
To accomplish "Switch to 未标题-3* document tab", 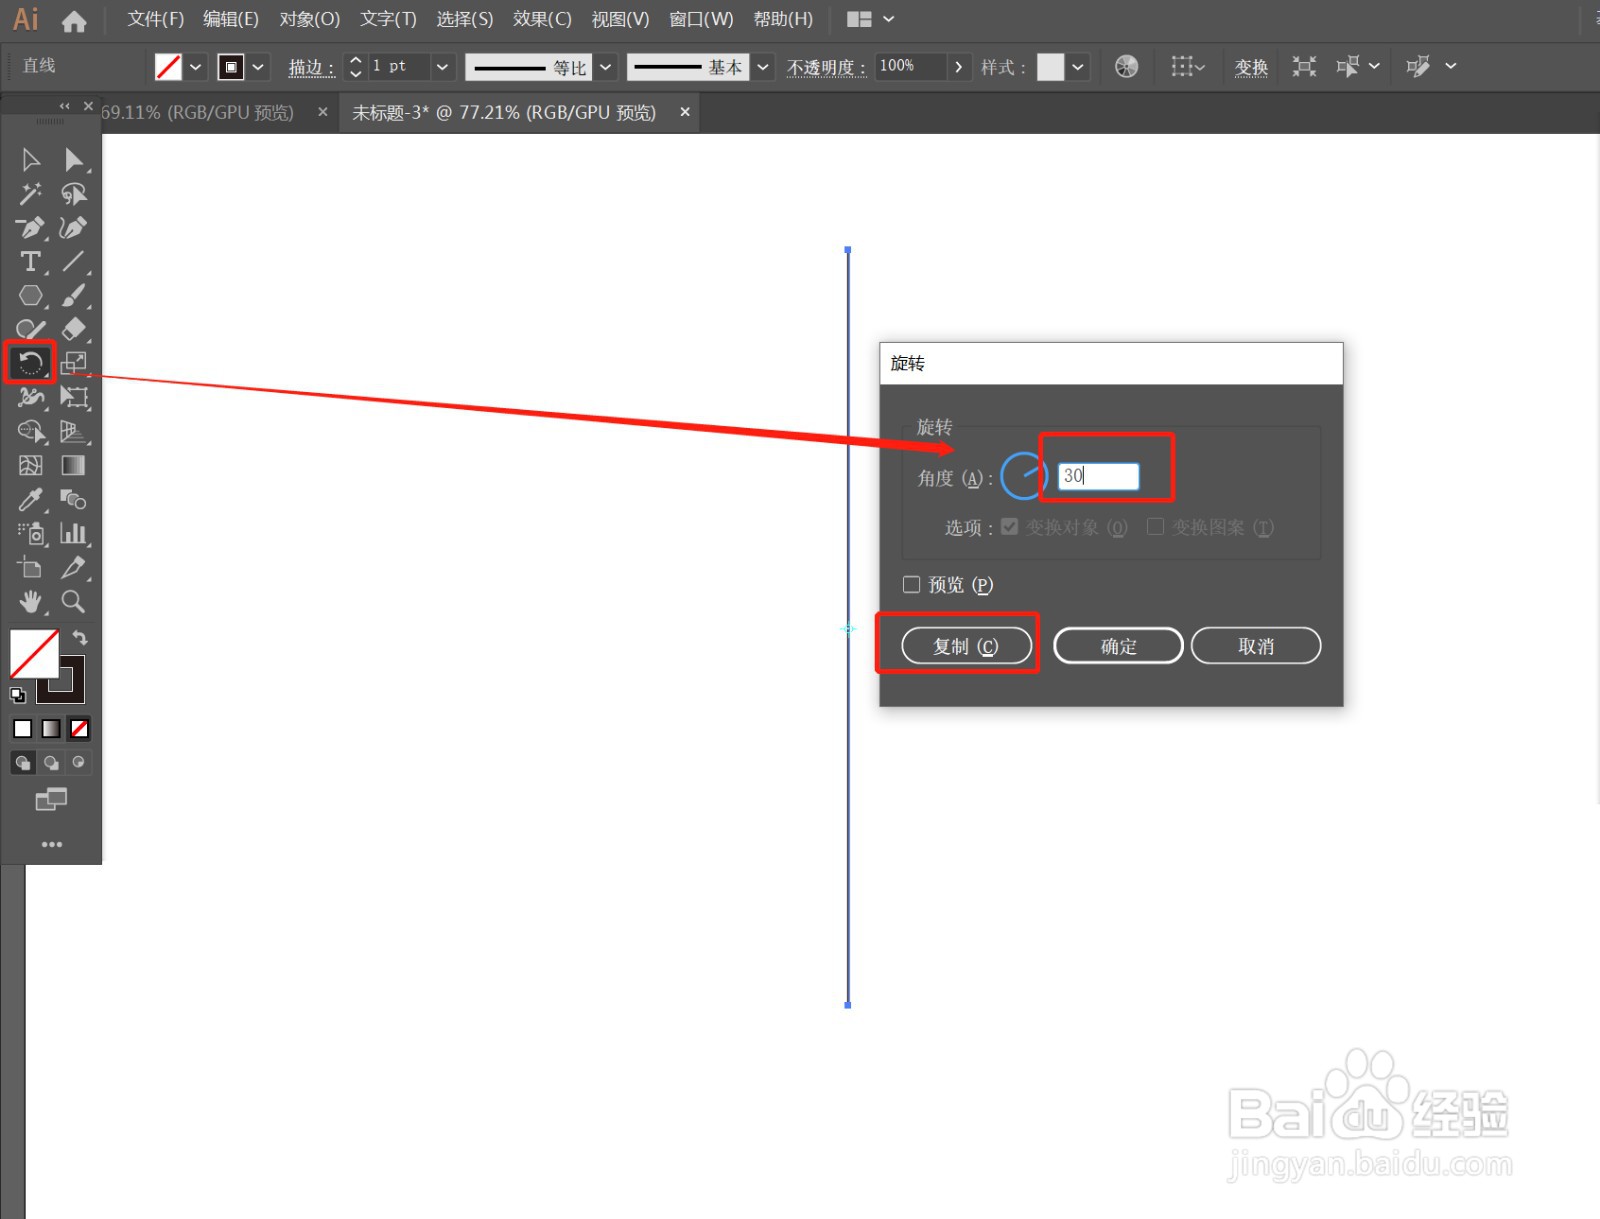I will pyautogui.click(x=504, y=113).
